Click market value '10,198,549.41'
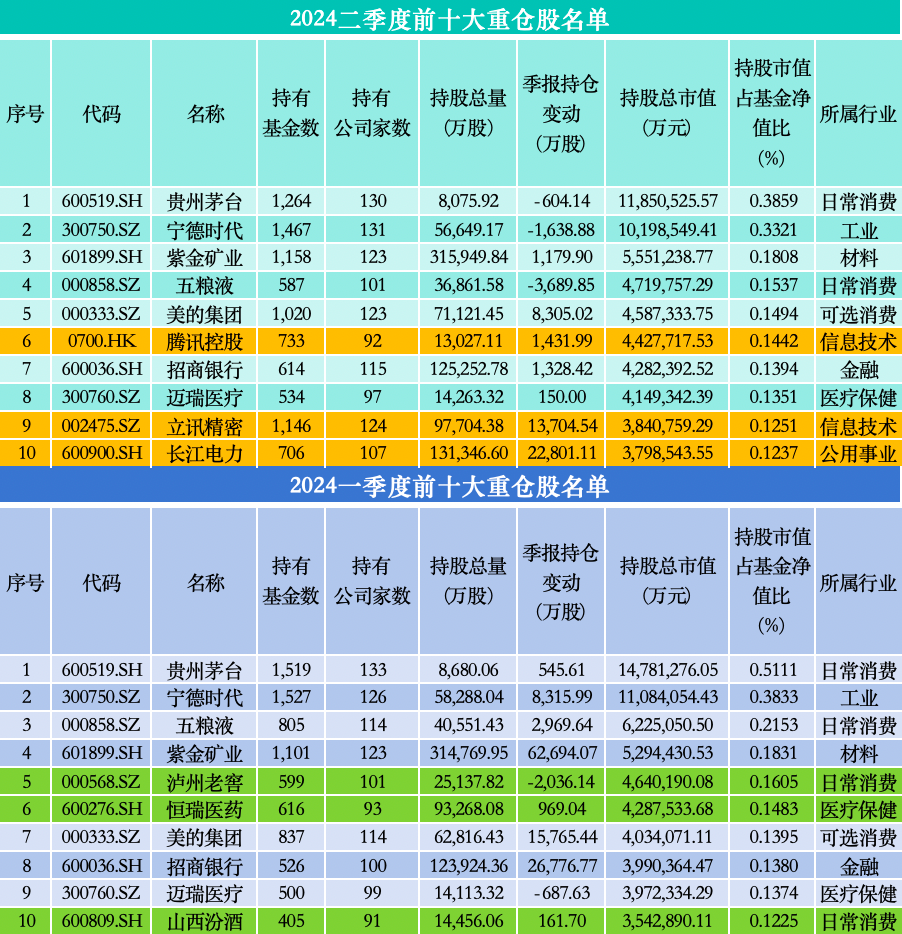Image resolution: width=902 pixels, height=934 pixels. [668, 230]
